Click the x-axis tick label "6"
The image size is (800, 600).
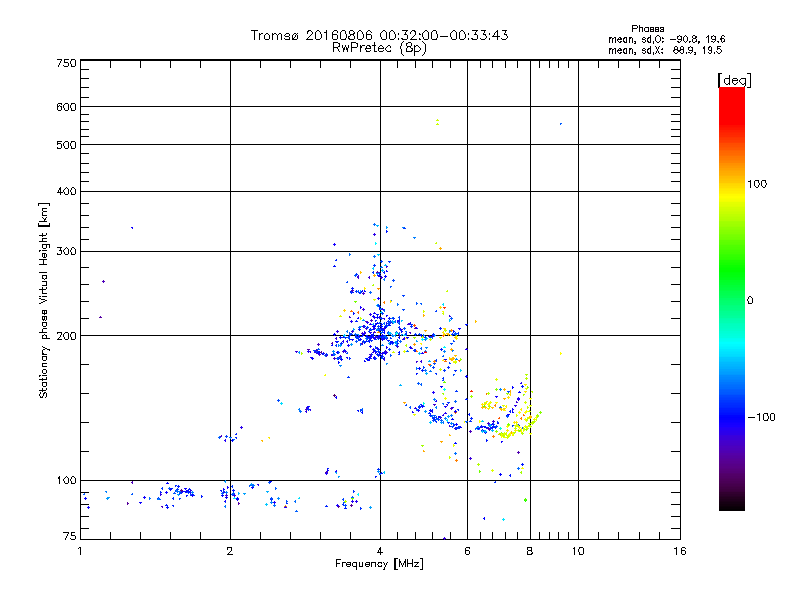click(x=467, y=551)
